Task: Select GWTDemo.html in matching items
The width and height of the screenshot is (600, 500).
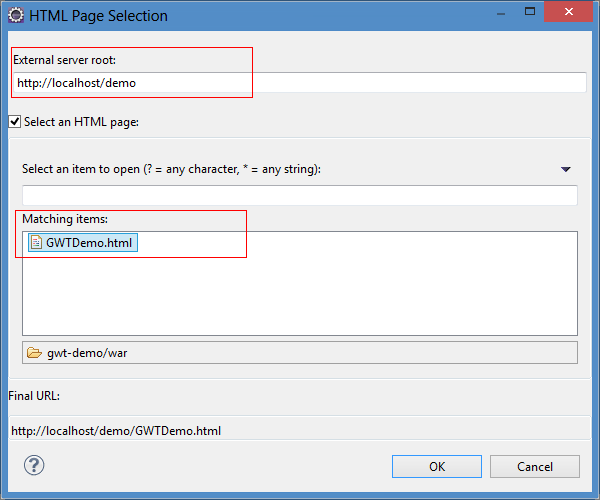Action: pyautogui.click(x=83, y=243)
